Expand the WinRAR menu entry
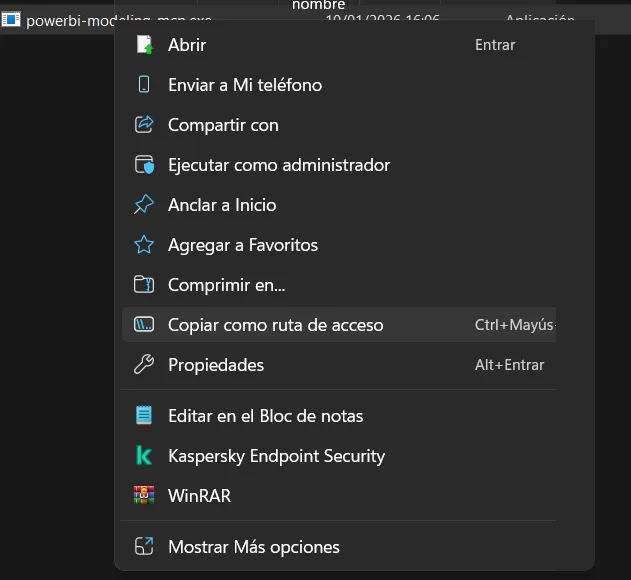 199,496
